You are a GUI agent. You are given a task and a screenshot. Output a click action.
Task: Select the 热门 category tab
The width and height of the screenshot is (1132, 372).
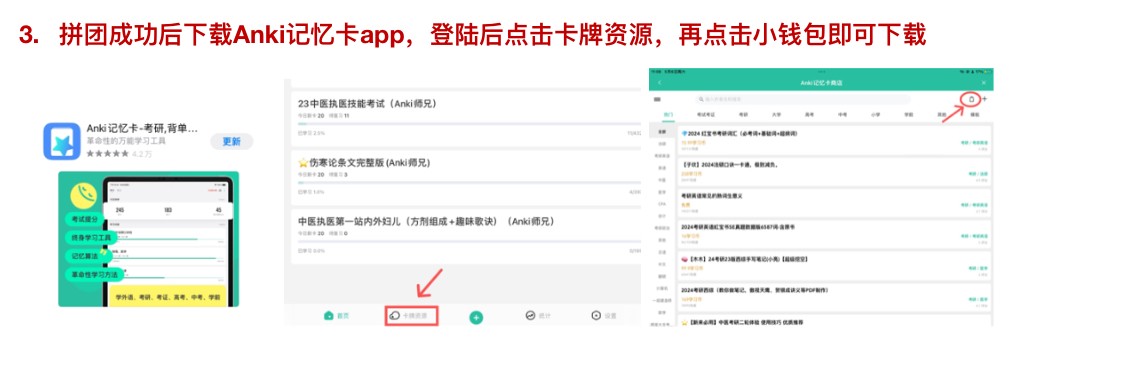(668, 115)
